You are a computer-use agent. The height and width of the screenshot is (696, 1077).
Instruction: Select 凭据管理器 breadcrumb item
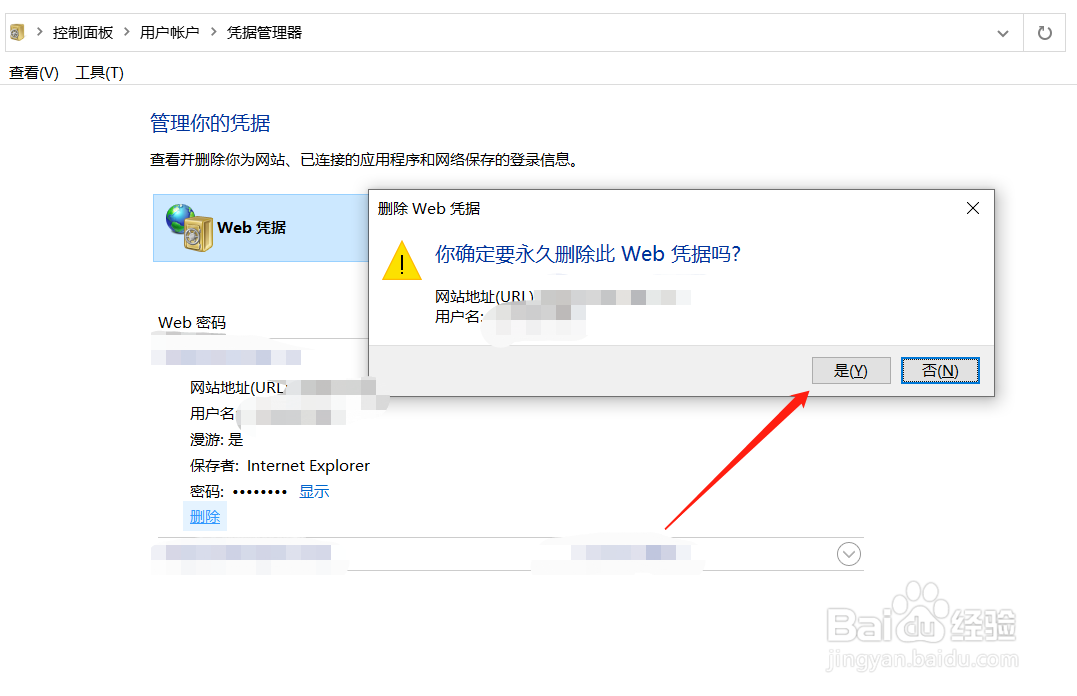pos(264,32)
